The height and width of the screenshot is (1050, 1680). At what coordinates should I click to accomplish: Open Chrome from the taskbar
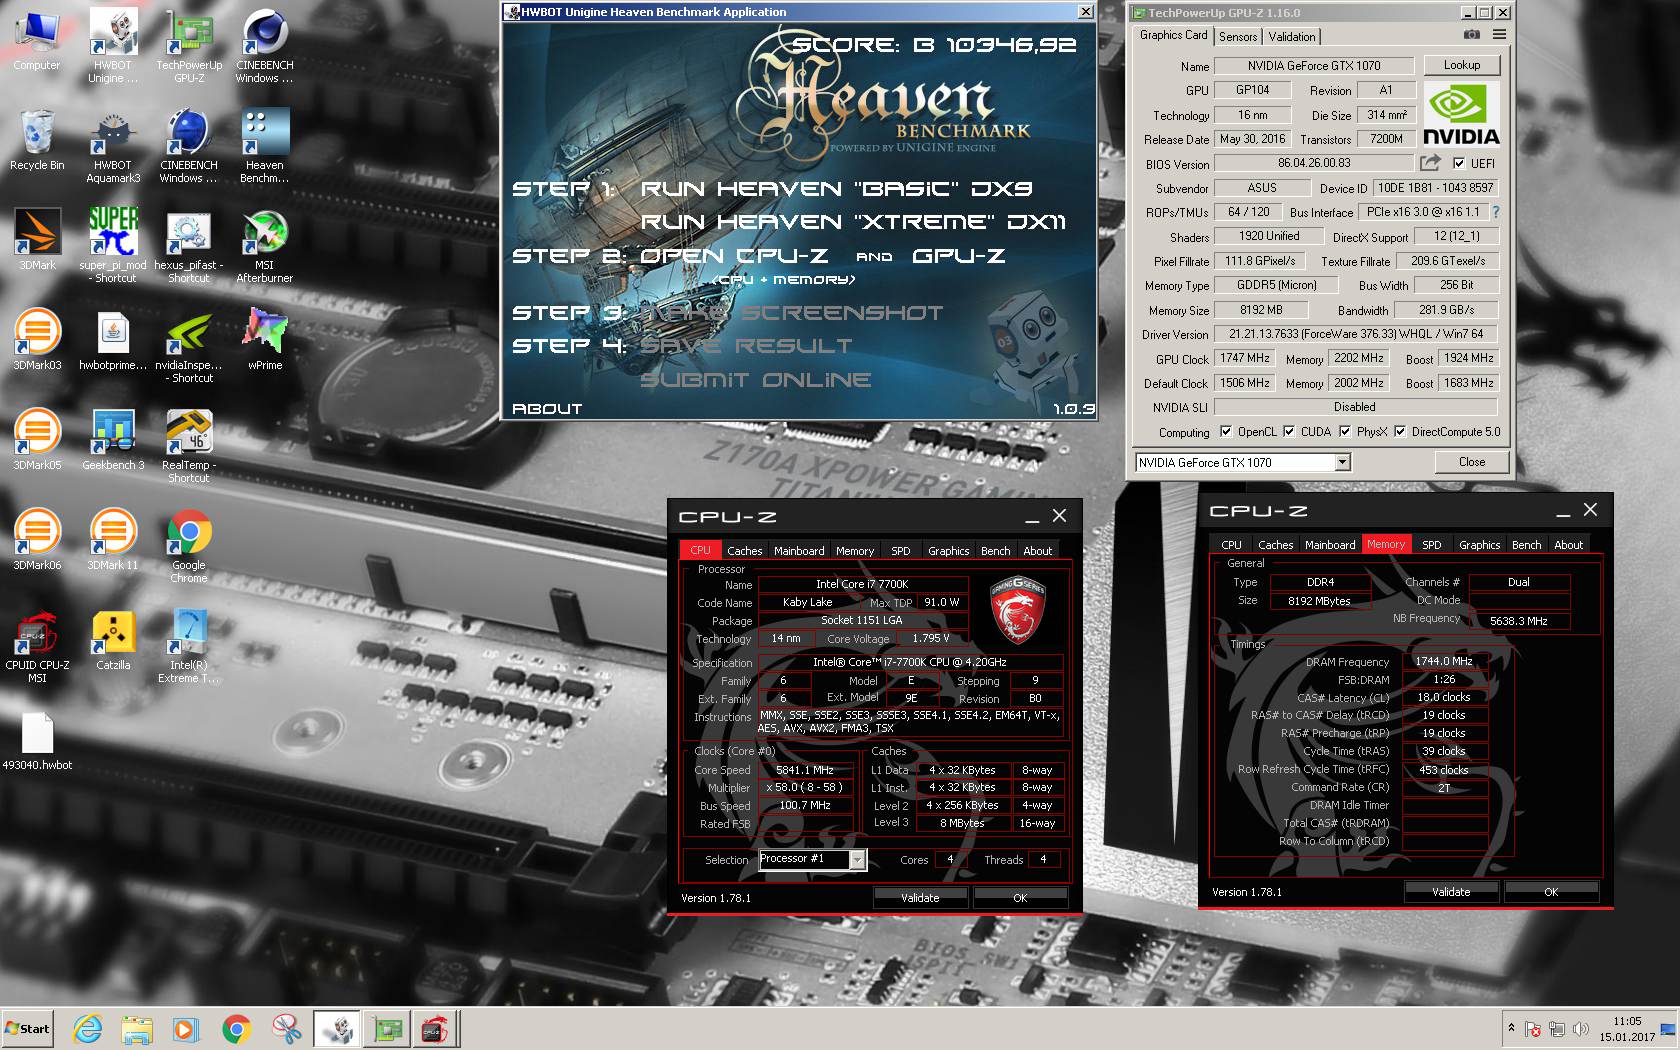[236, 1029]
